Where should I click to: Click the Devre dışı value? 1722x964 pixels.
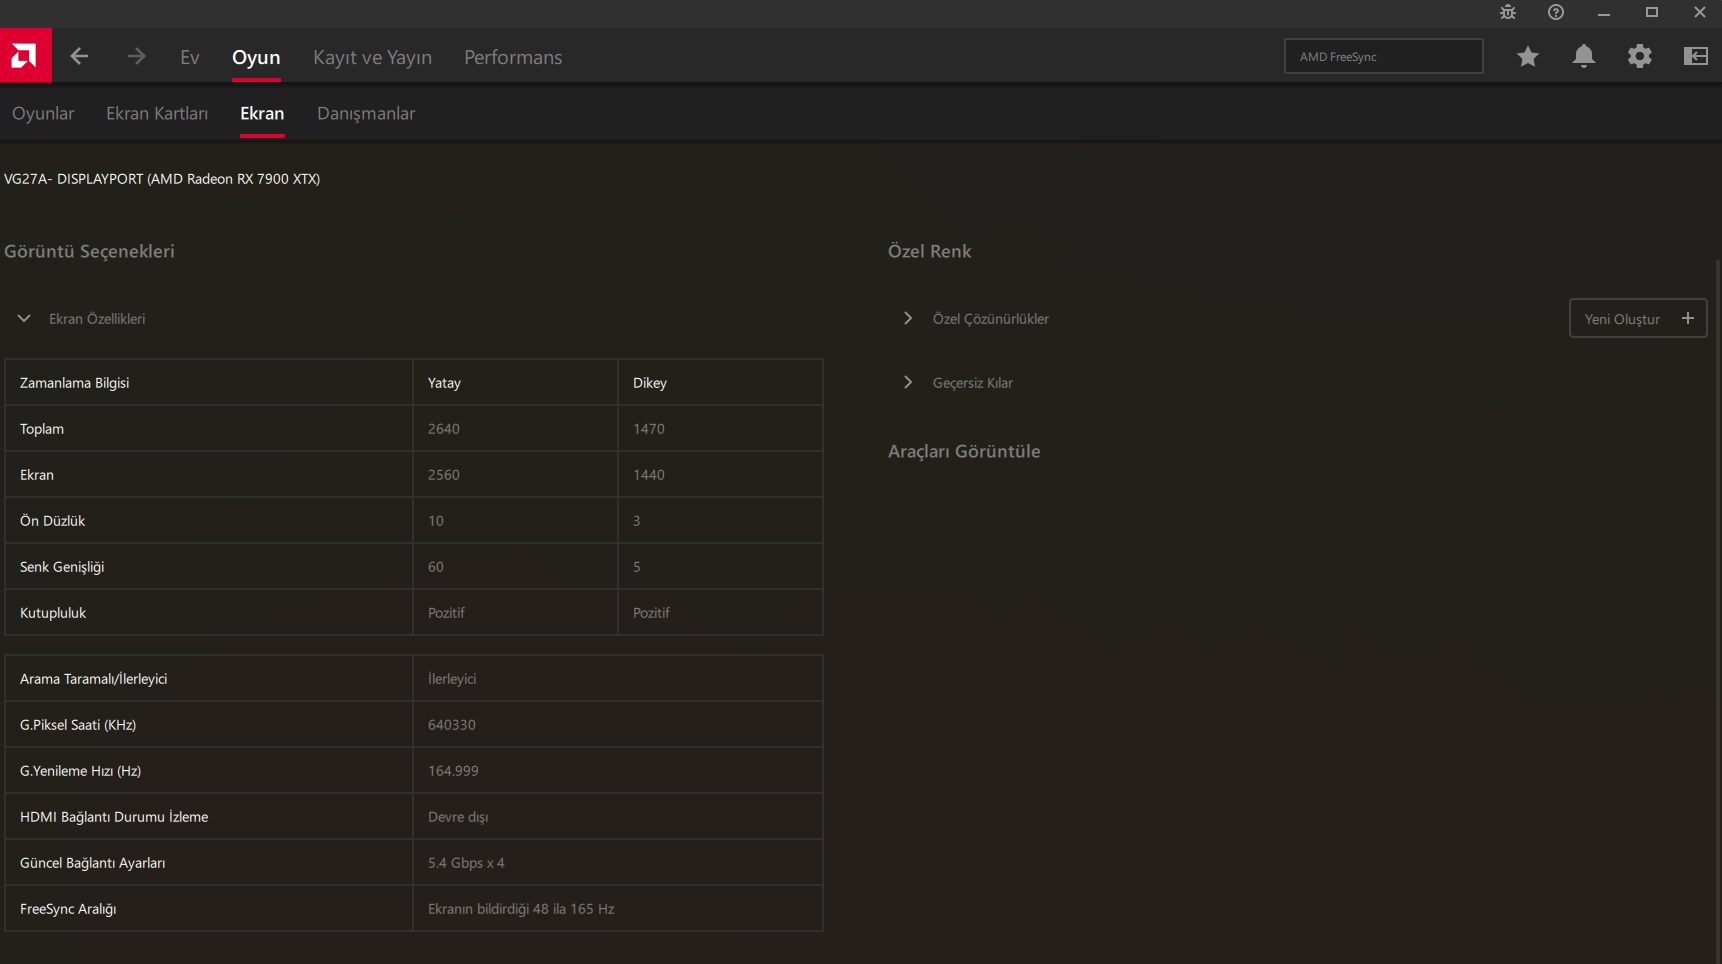tap(458, 817)
